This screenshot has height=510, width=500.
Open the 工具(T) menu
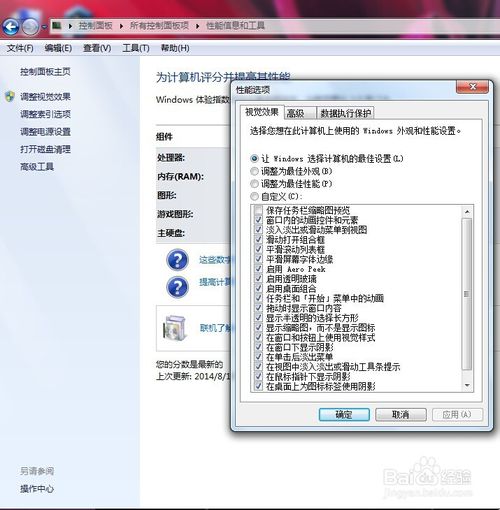(136, 48)
